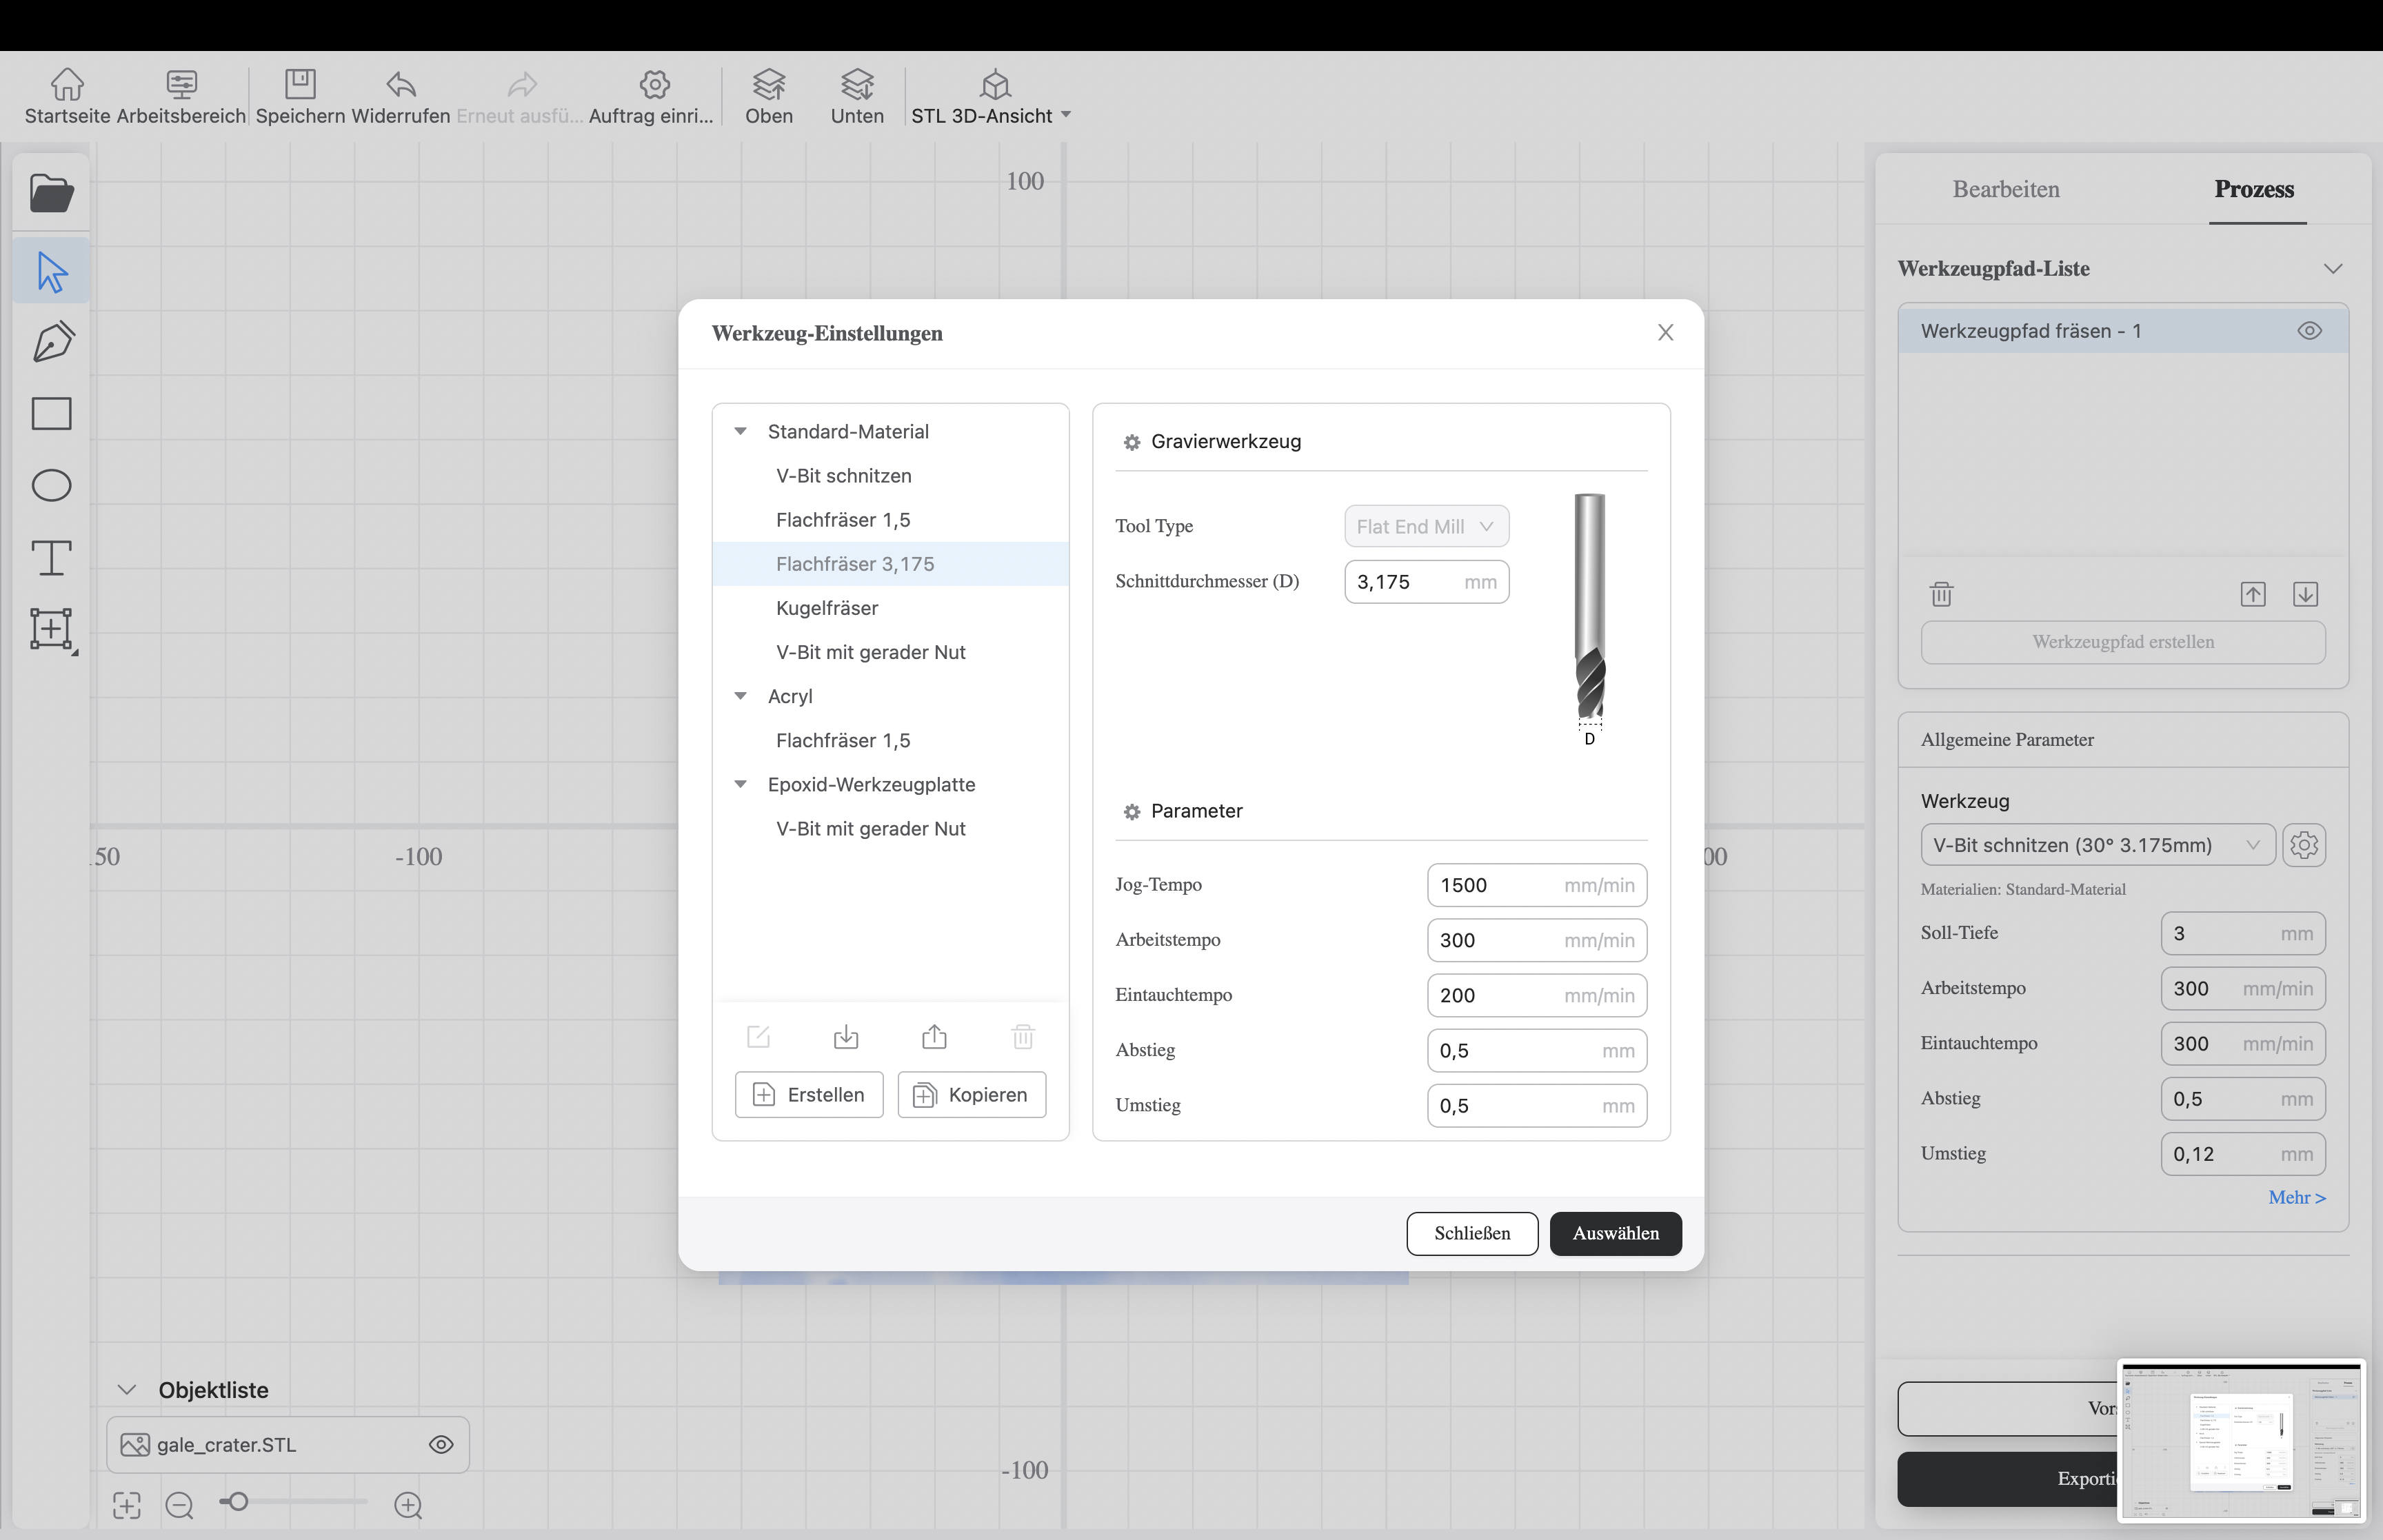
Task: Hide Werkzeugpfad fräsen - 1 toolpath
Action: [x=2309, y=331]
